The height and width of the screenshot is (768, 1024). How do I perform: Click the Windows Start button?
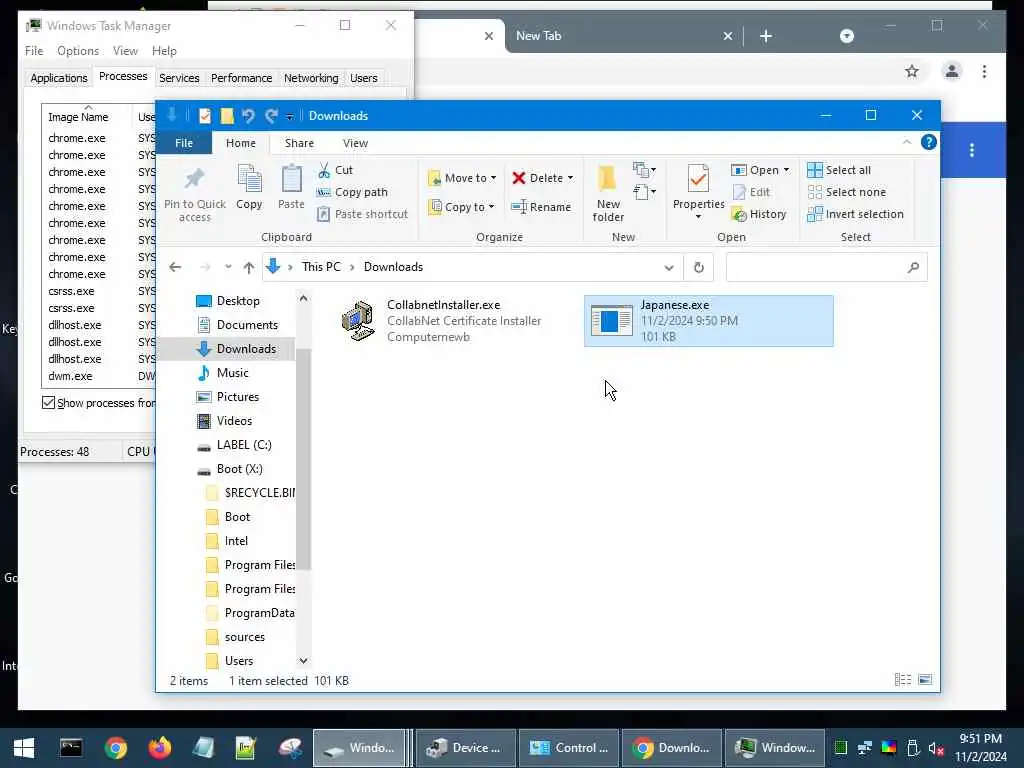(24, 748)
